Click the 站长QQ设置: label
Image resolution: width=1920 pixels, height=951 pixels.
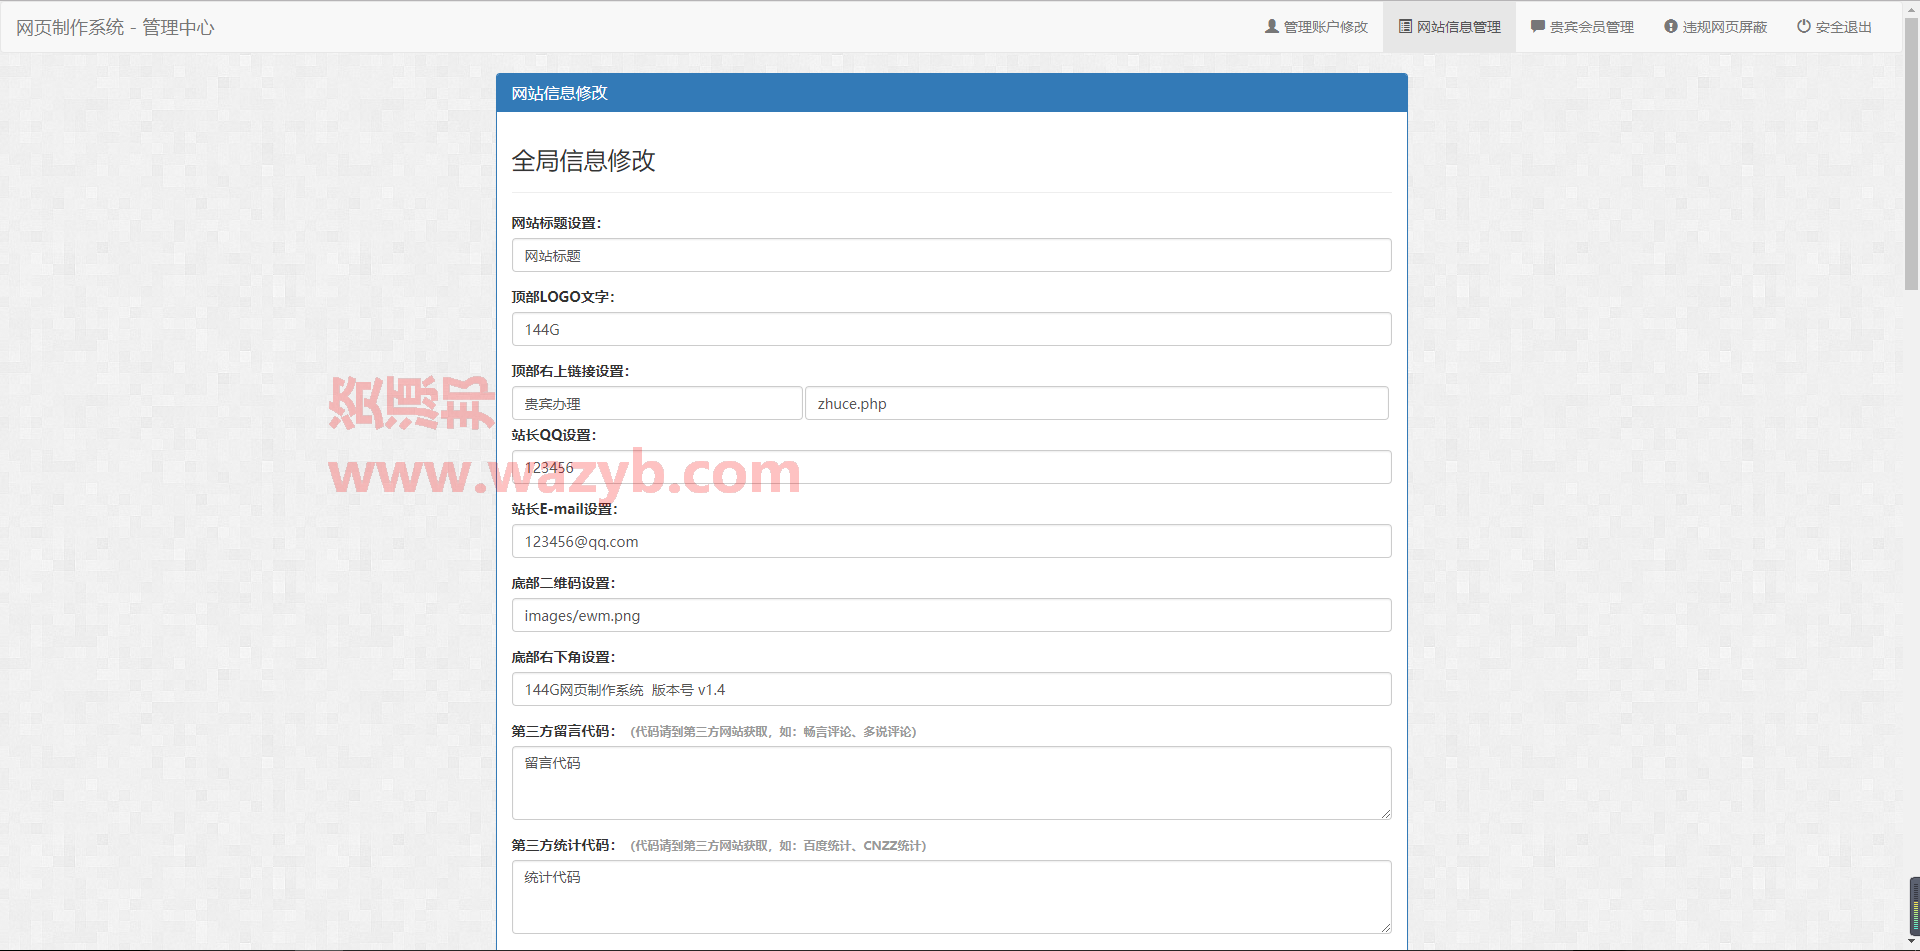pos(554,435)
